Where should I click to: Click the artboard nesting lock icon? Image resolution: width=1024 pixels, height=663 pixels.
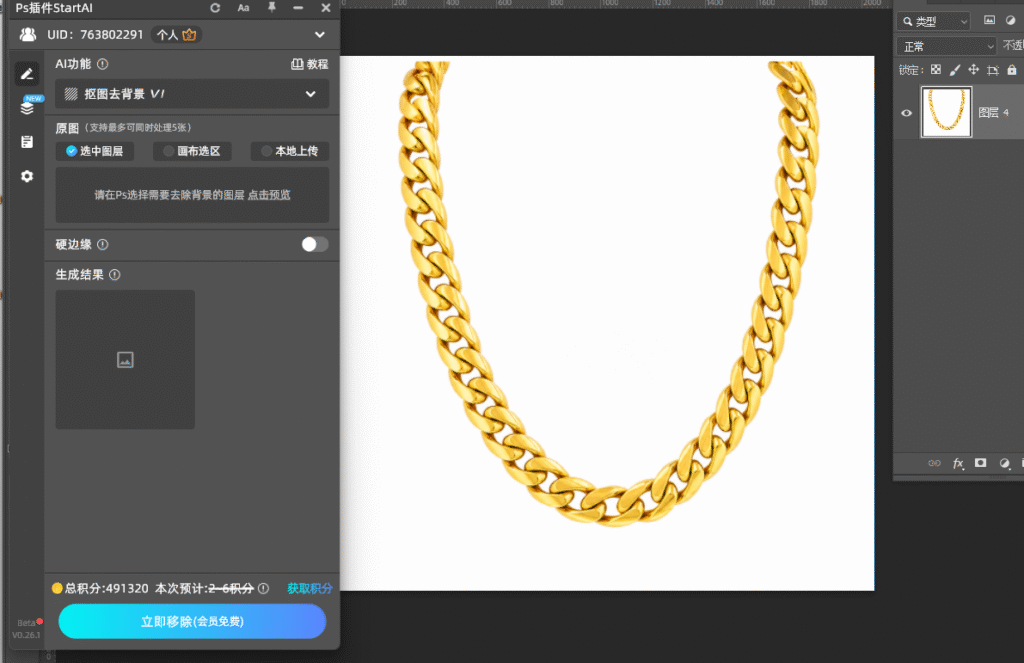pos(993,70)
